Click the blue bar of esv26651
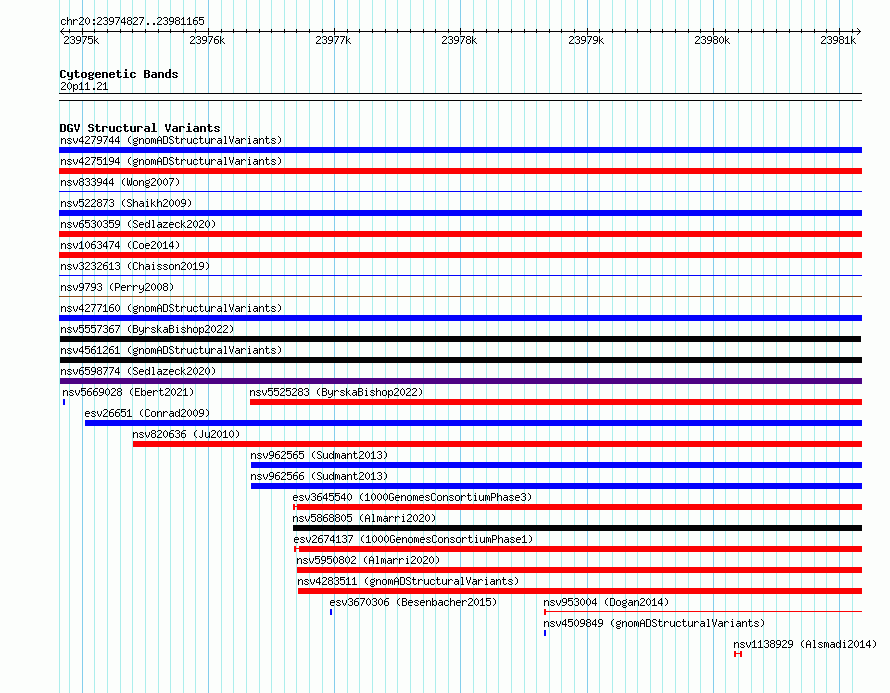 (473, 423)
